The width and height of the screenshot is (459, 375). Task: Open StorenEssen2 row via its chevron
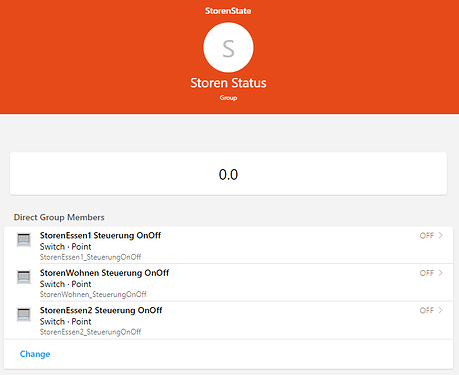click(441, 310)
